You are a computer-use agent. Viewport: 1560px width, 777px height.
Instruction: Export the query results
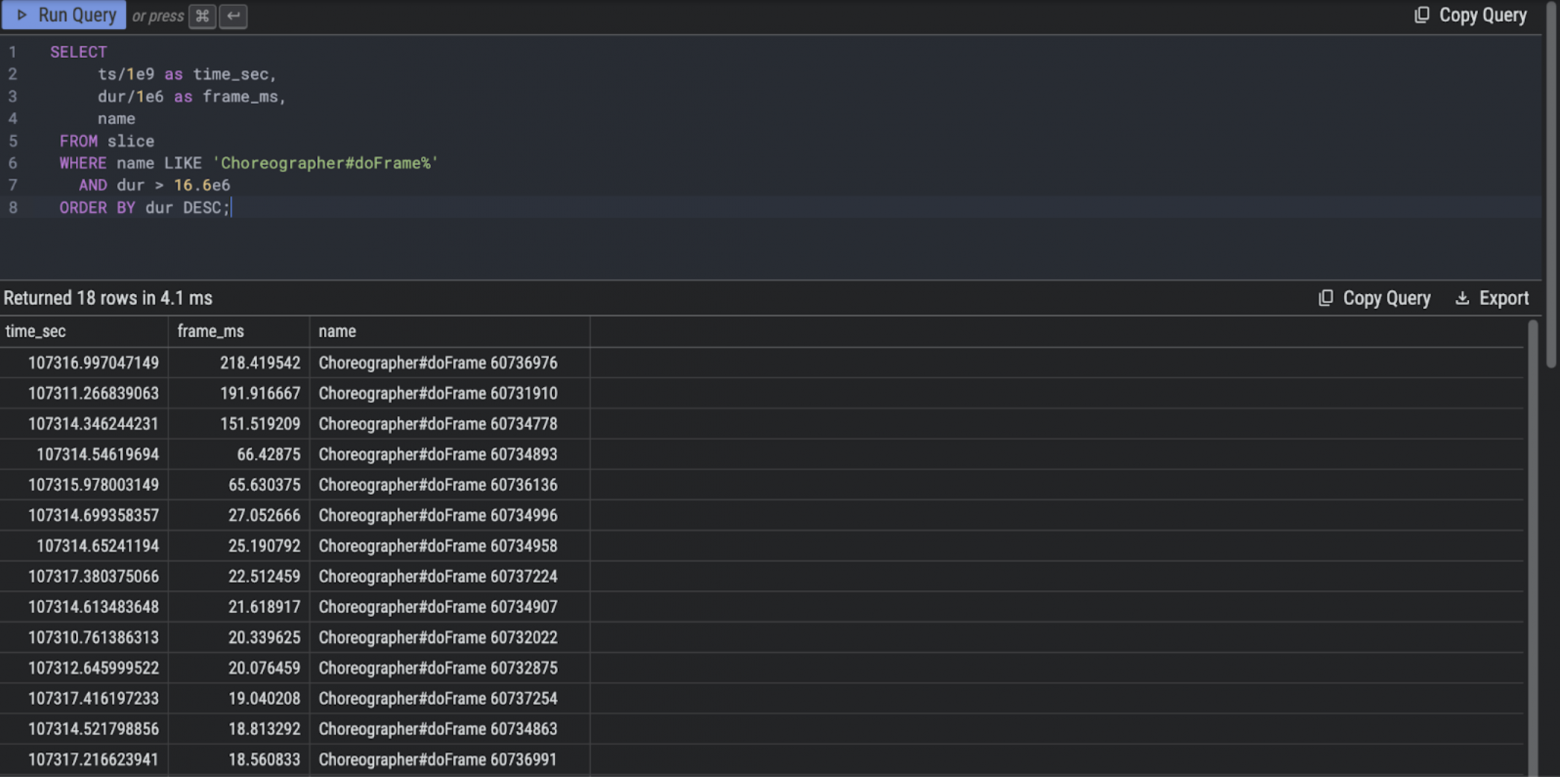tap(1491, 298)
